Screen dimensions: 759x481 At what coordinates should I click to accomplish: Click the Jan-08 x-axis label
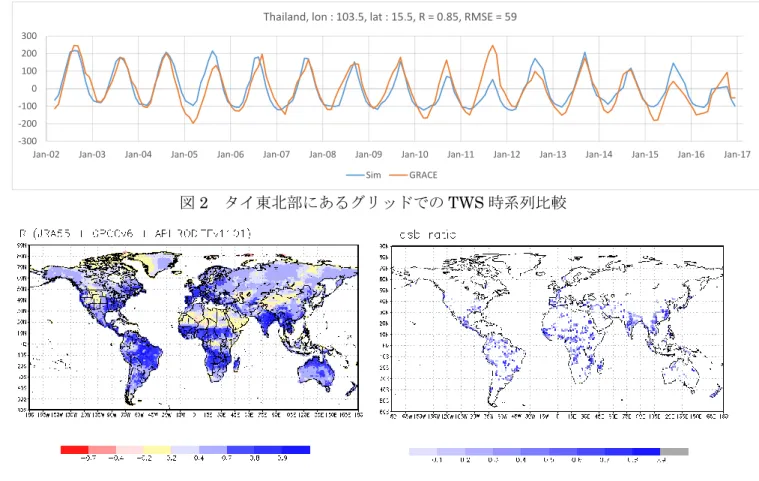tap(322, 154)
